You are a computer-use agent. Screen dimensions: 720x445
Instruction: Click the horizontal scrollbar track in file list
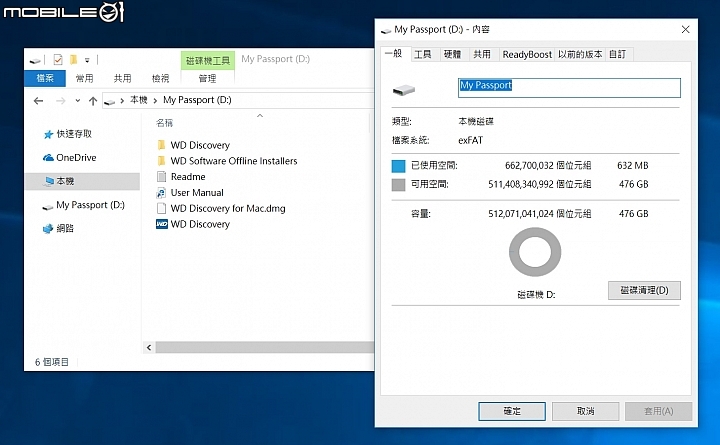(264, 348)
